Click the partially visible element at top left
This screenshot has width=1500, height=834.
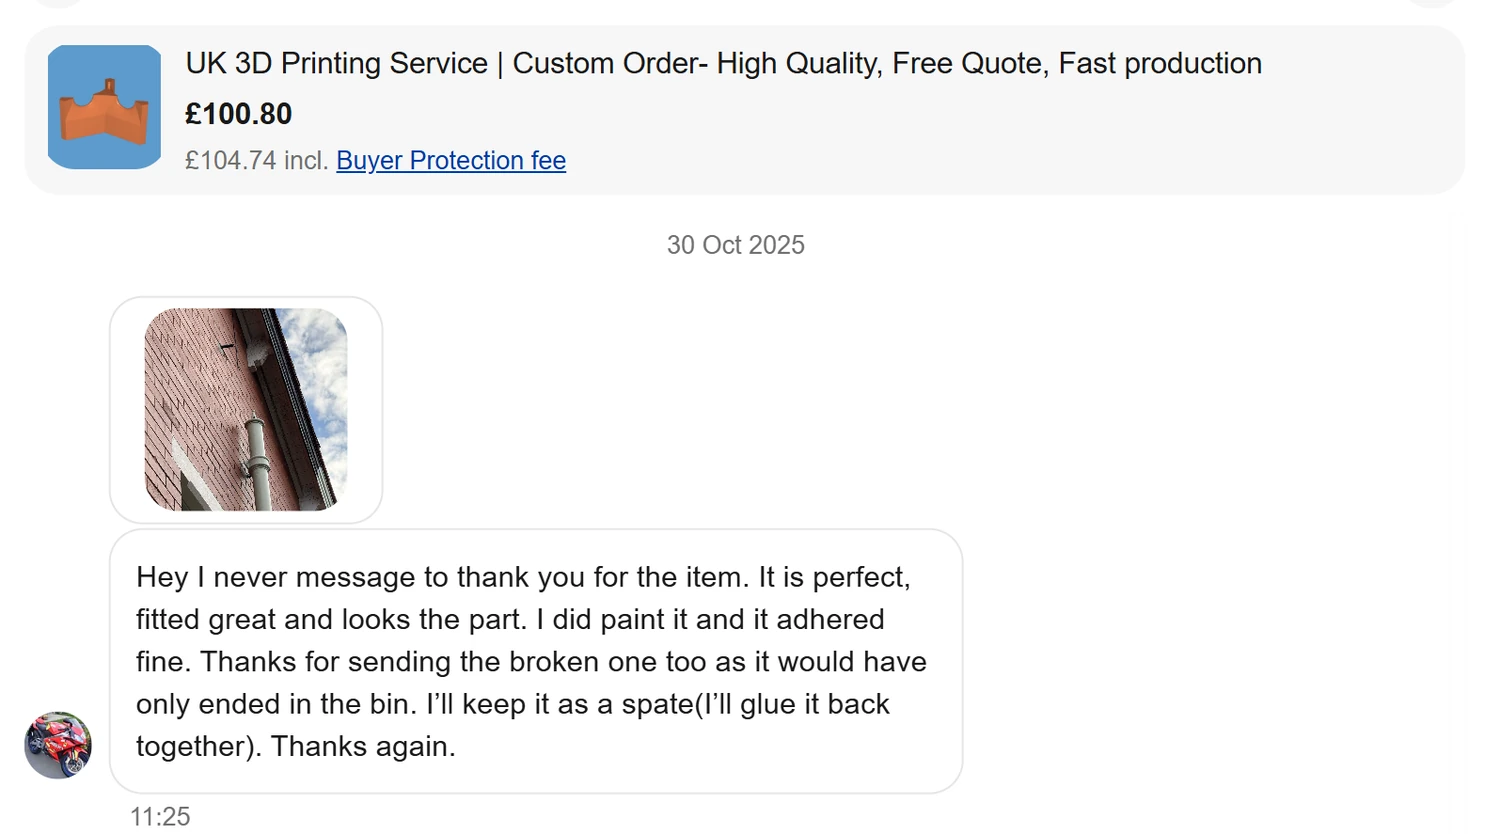(x=57, y=5)
